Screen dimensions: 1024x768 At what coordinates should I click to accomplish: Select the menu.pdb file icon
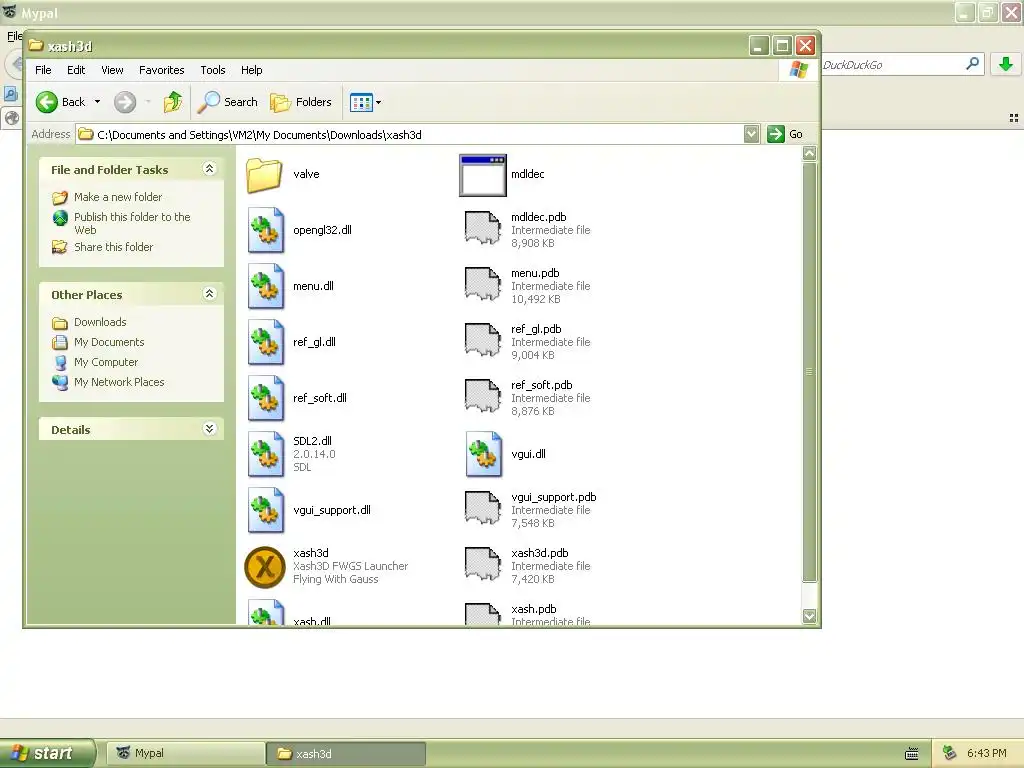coord(483,284)
